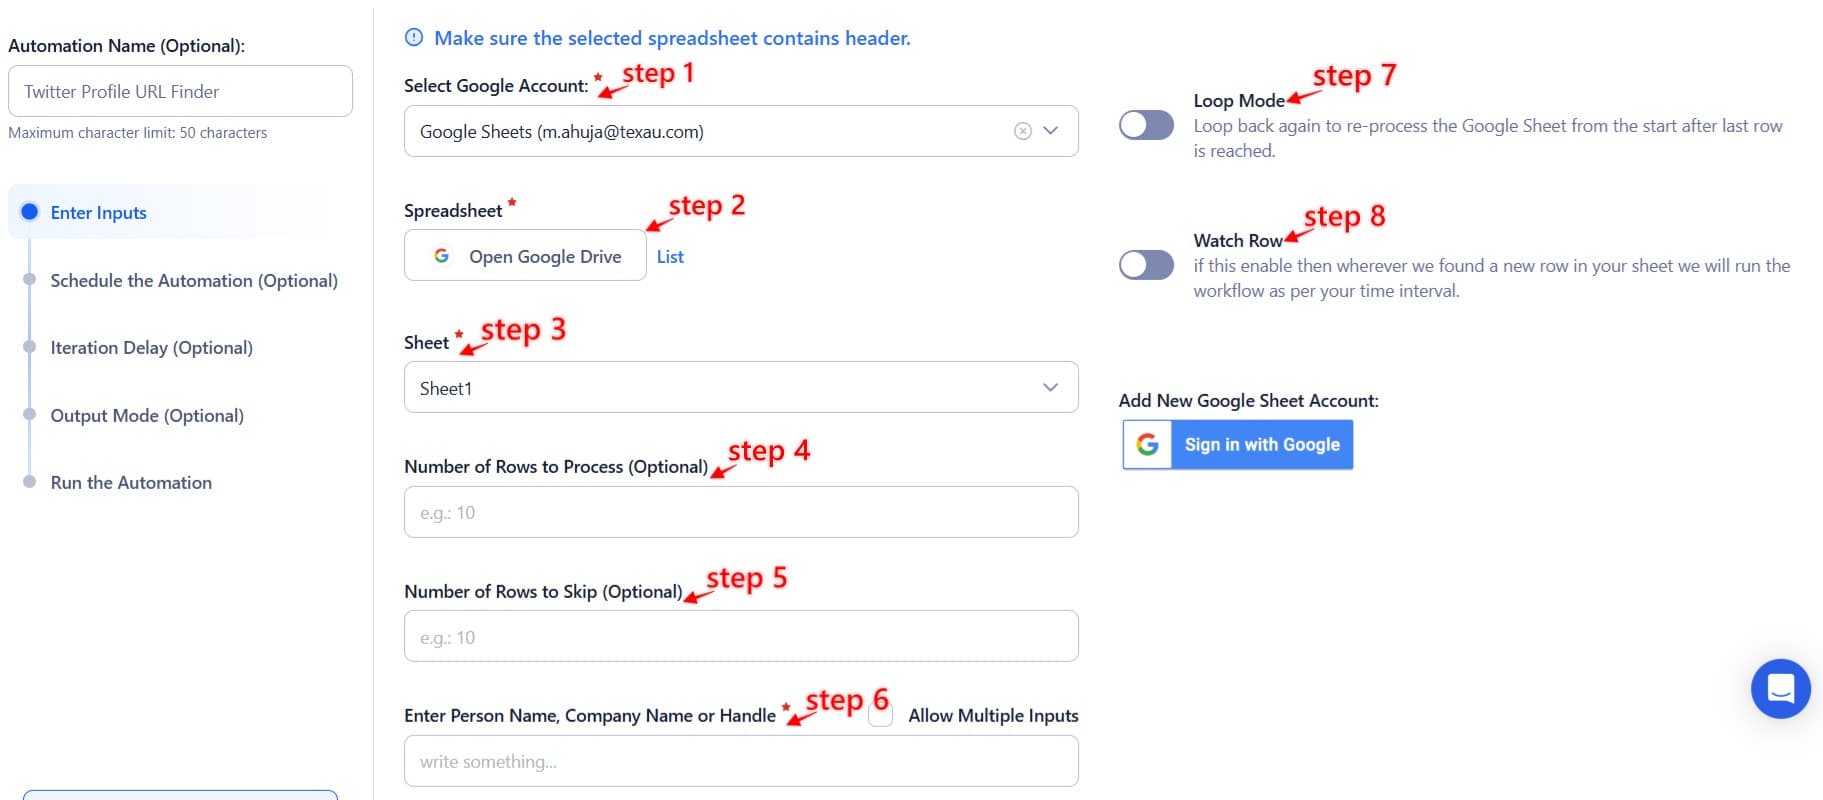1823x800 pixels.
Task: Click the info icon beside the header warning
Action: click(412, 37)
